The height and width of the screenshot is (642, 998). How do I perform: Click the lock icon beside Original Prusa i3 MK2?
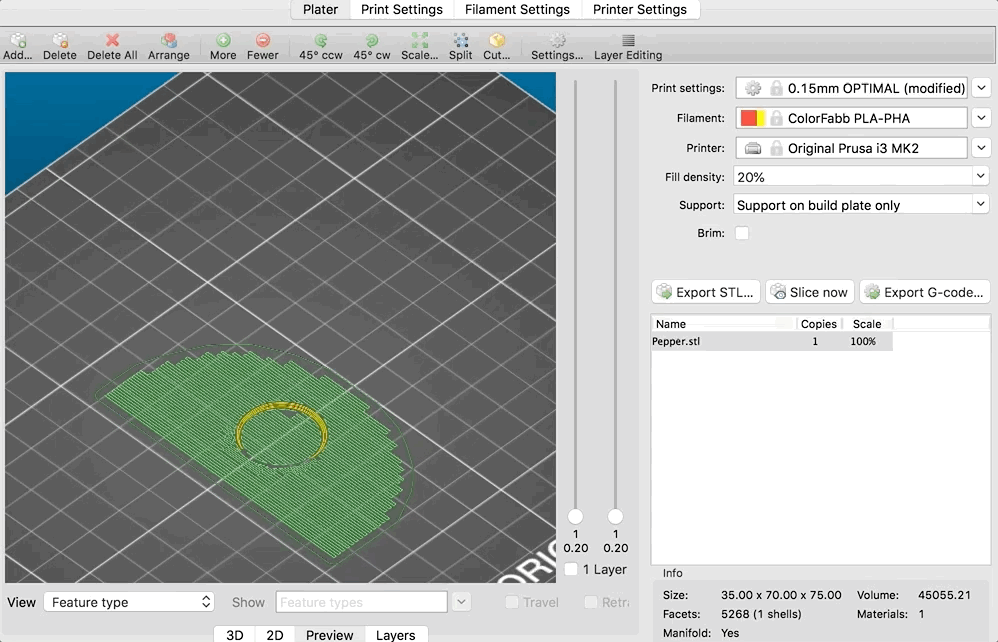776,148
